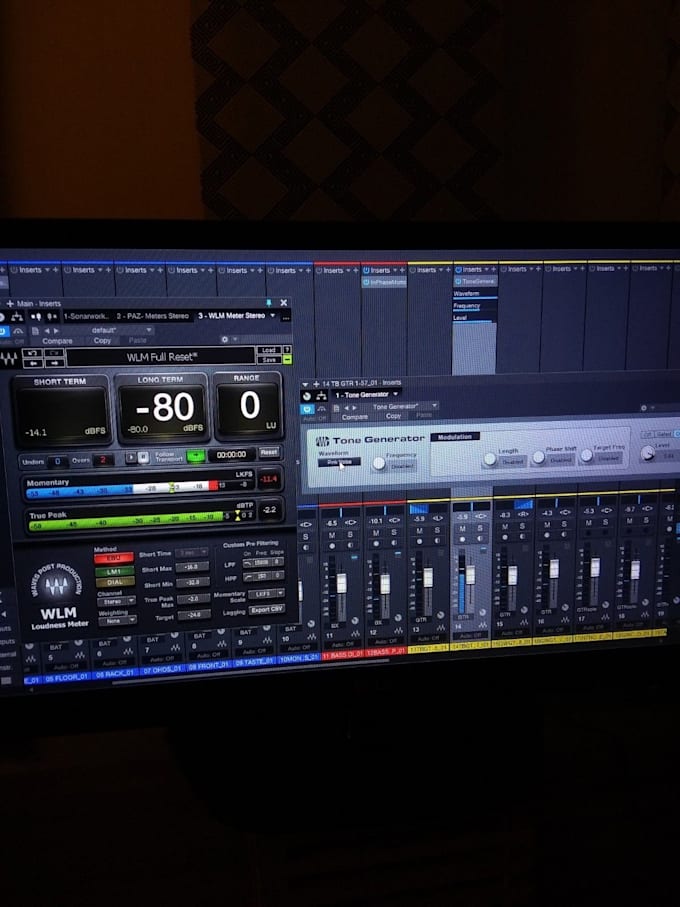Solo channel 11
The image size is (680, 907).
(350, 534)
